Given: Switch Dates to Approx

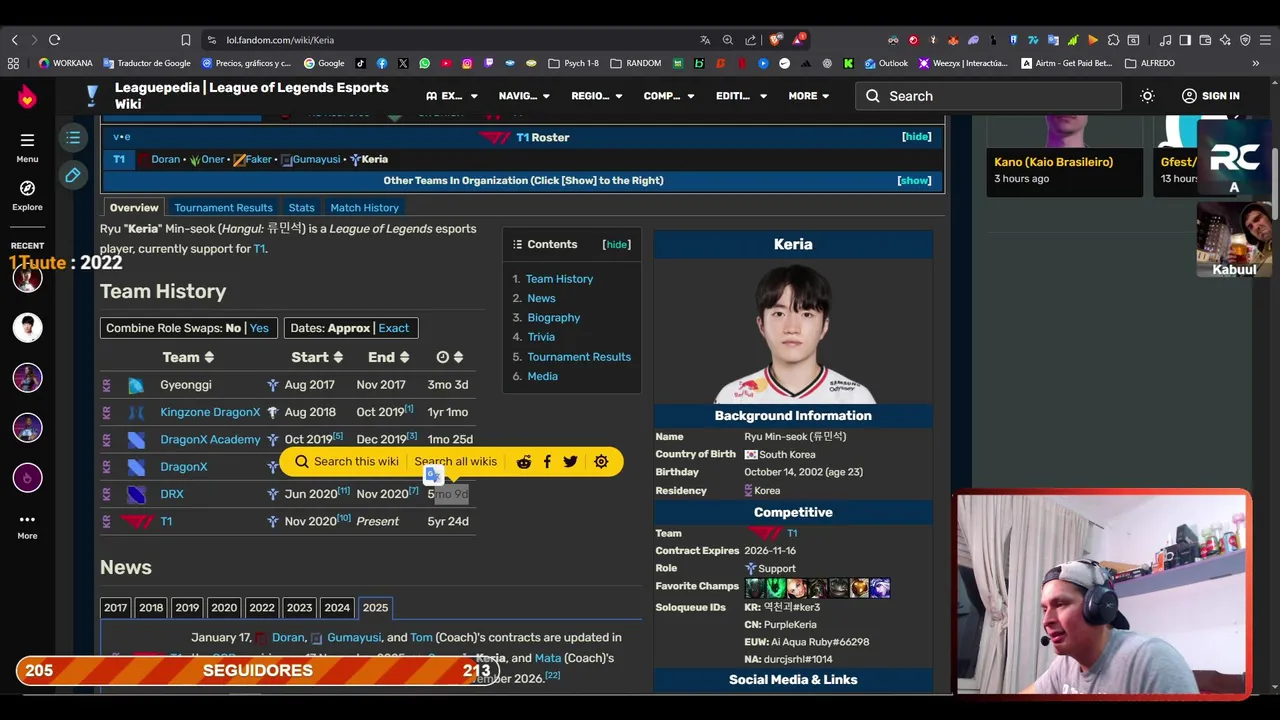Looking at the screenshot, I should [x=349, y=328].
